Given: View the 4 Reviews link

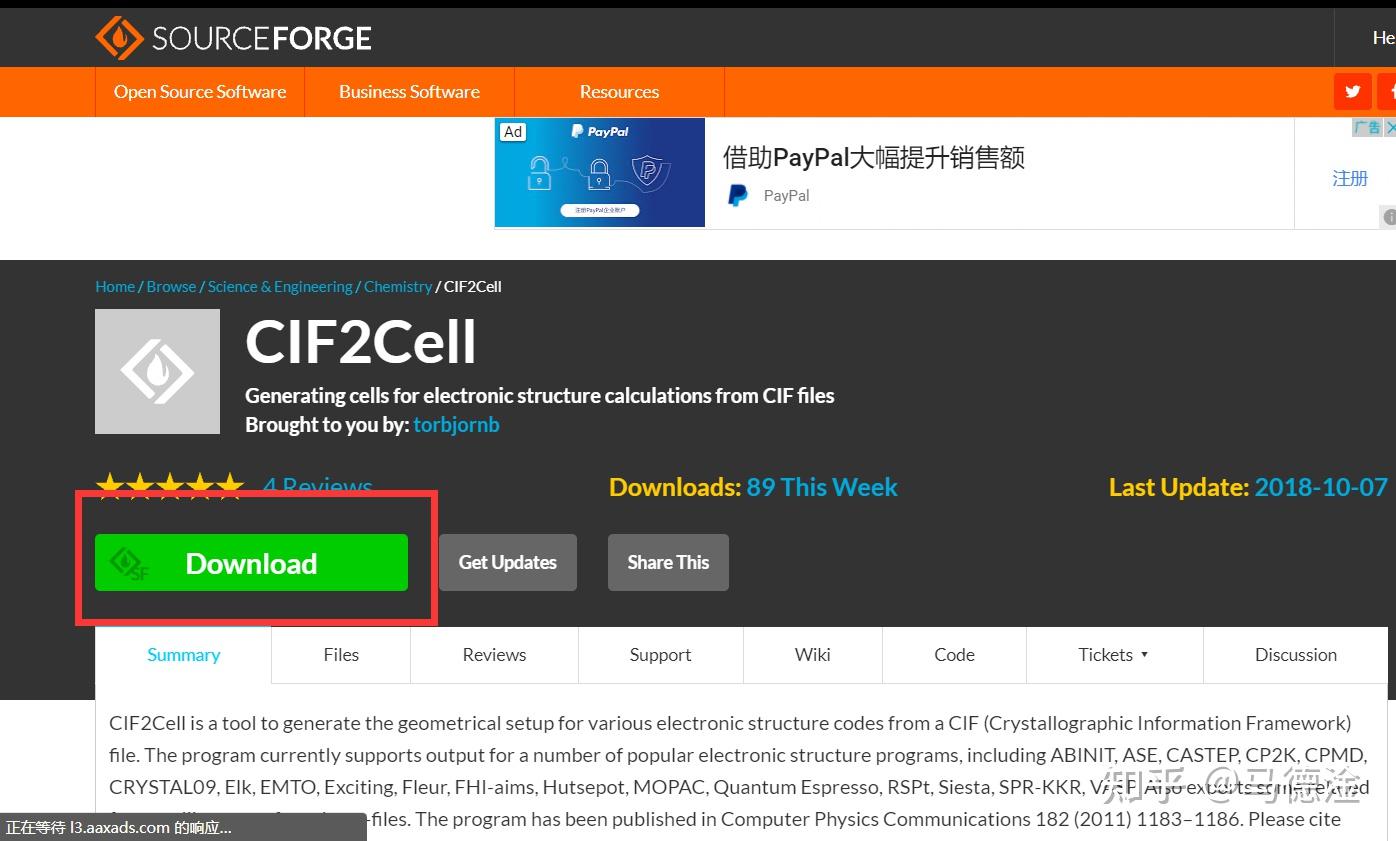Looking at the screenshot, I should [317, 487].
